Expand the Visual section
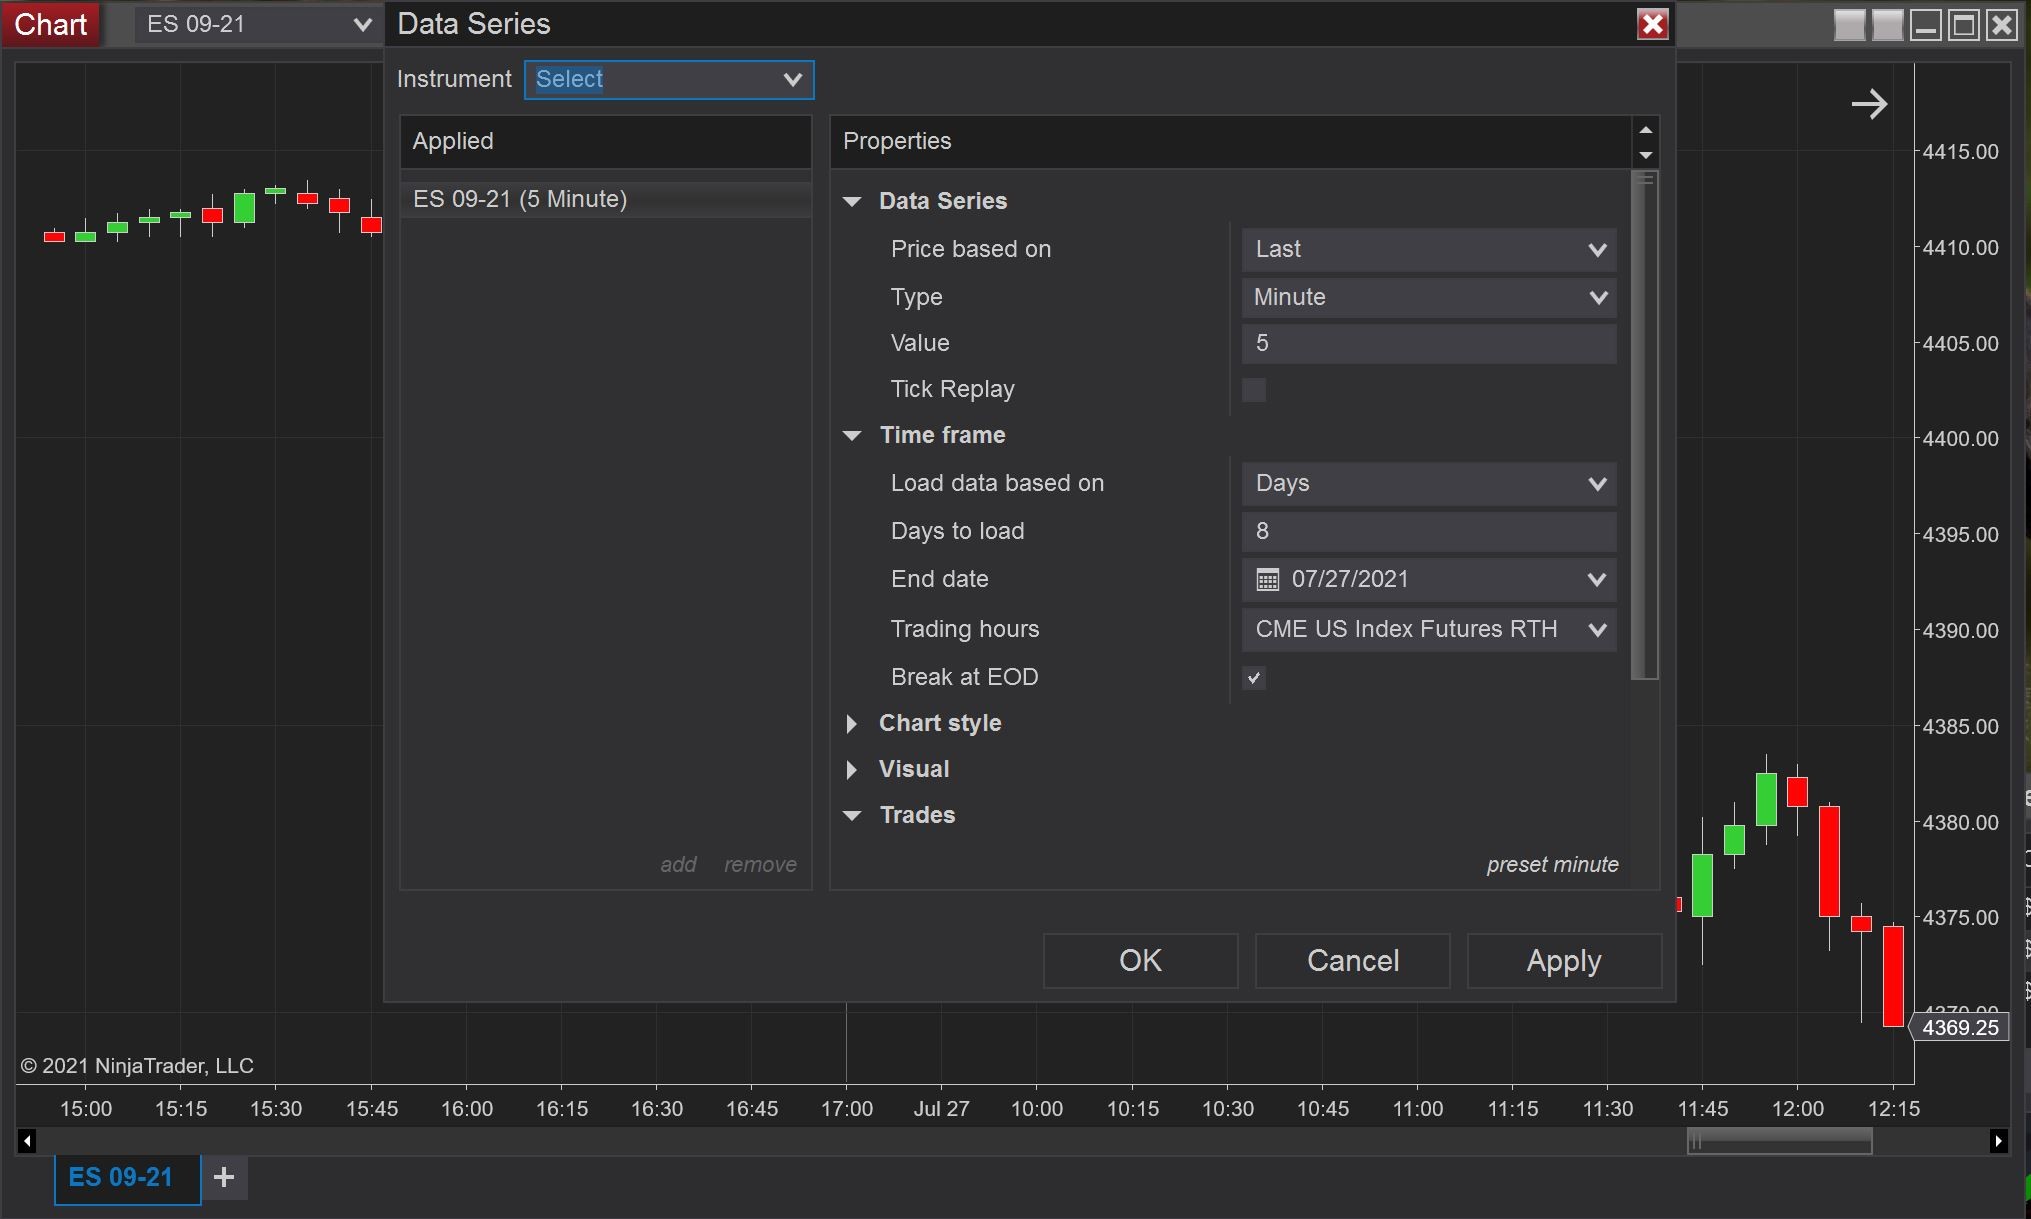The image size is (2031, 1219). (852, 769)
